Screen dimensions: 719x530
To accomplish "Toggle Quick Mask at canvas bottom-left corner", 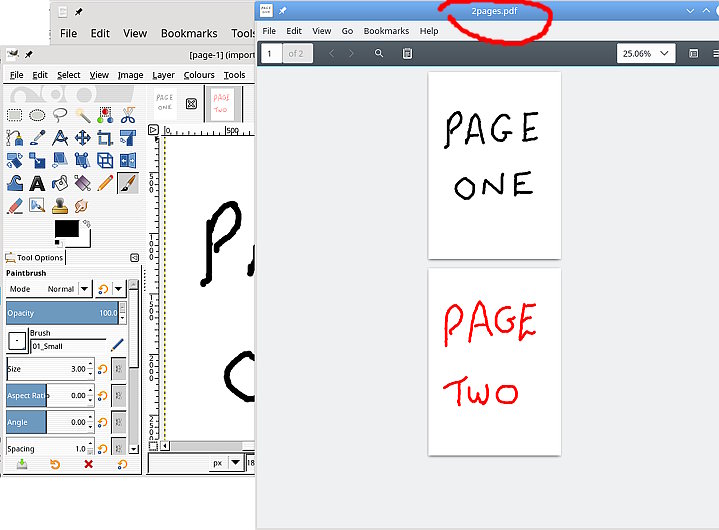I will (x=153, y=446).
